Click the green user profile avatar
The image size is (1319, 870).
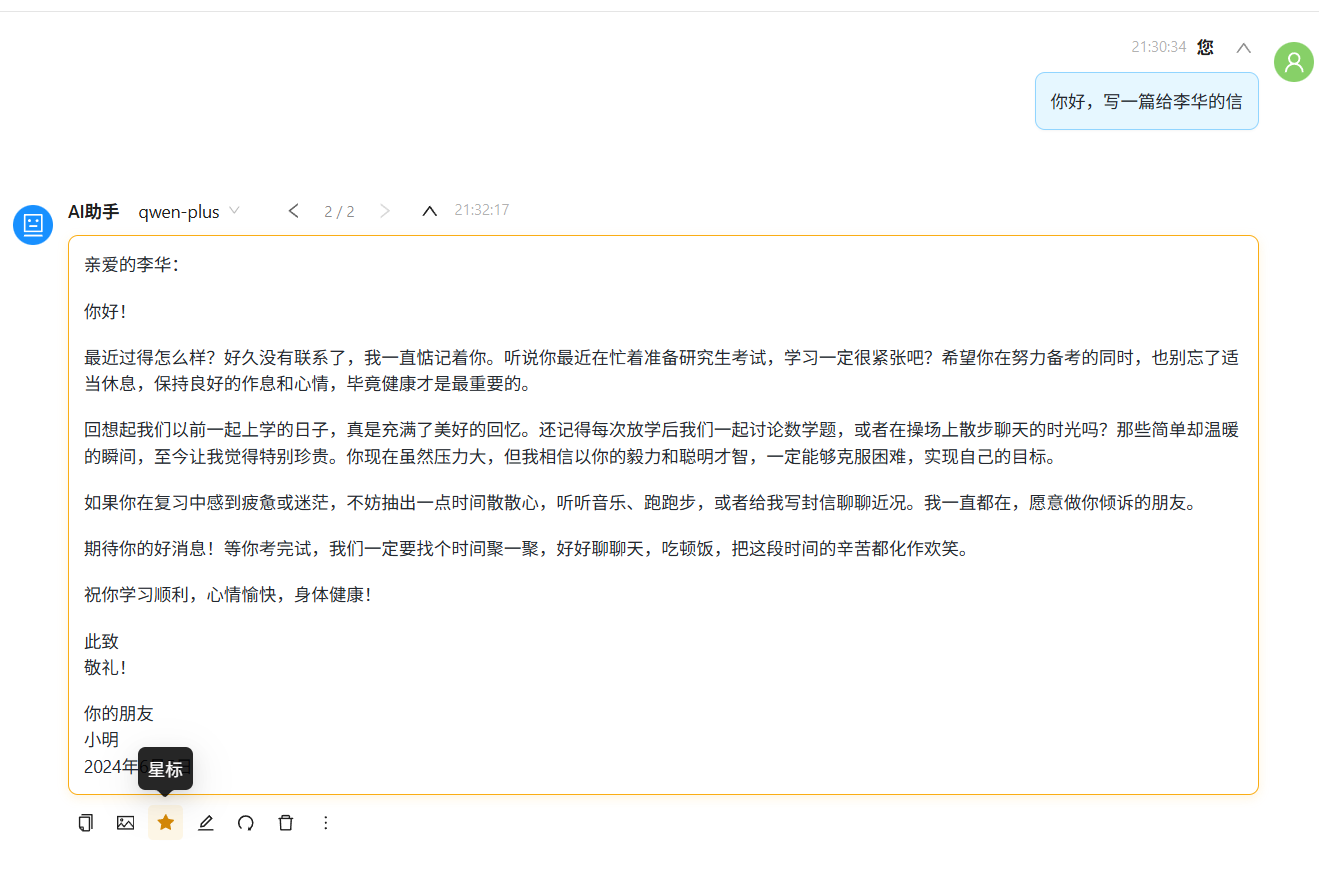pos(1293,61)
